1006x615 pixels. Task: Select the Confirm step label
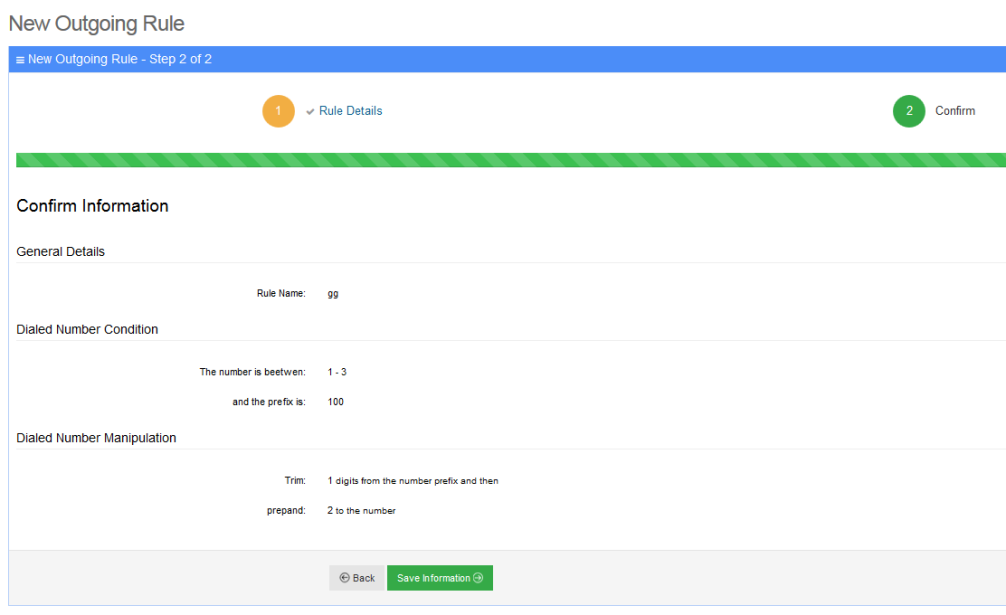coord(954,111)
